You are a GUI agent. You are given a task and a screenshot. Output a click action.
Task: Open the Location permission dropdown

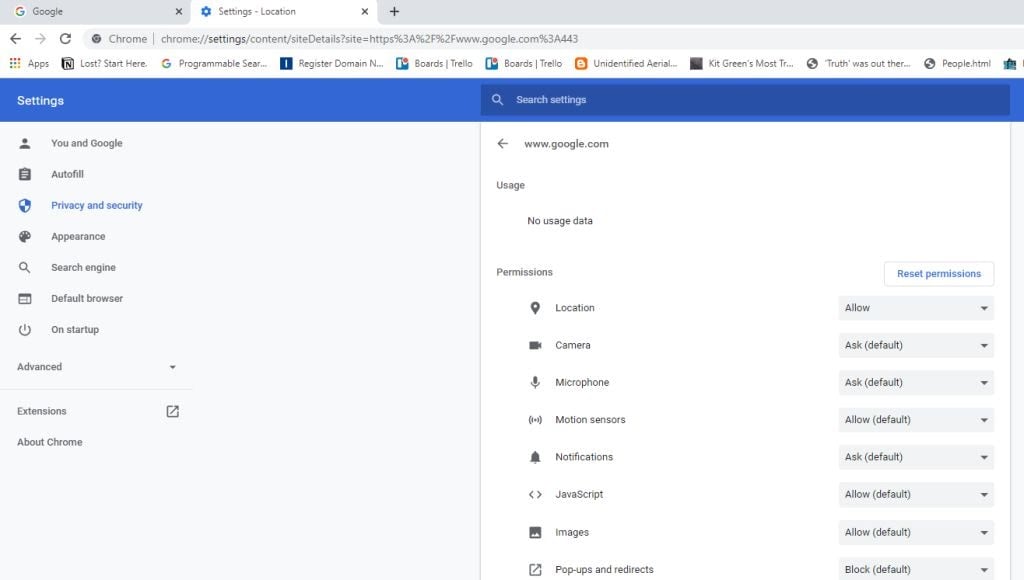(x=916, y=308)
